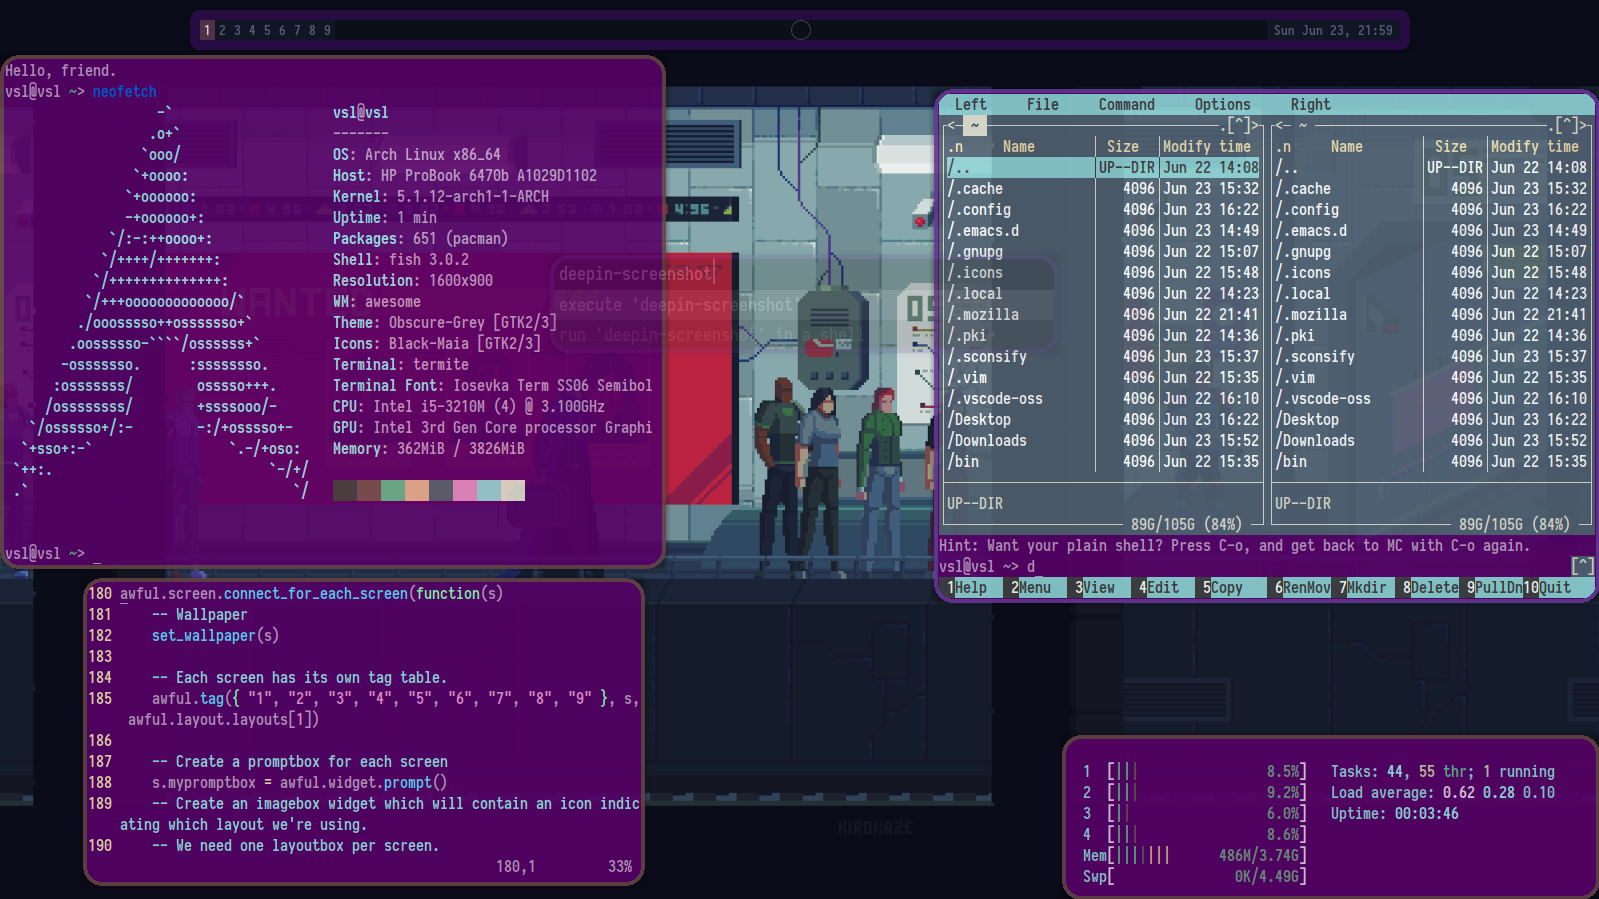Select /Downloads in the left panel
The width and height of the screenshot is (1599, 899).
click(x=1103, y=440)
